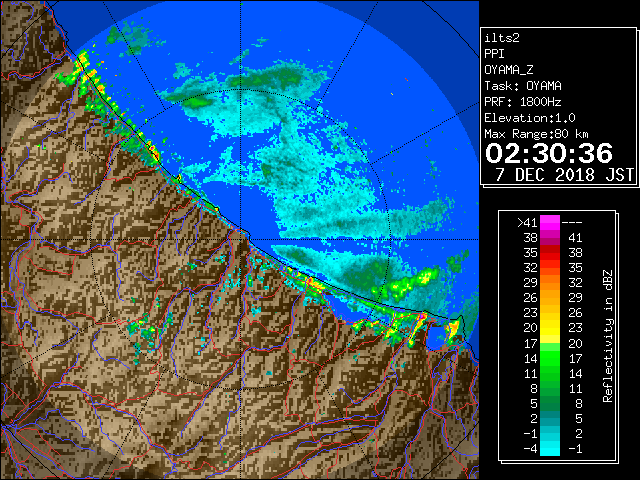Select the date "7 DEC 2018 JST"
This screenshot has width=640, height=480.
pos(564,175)
